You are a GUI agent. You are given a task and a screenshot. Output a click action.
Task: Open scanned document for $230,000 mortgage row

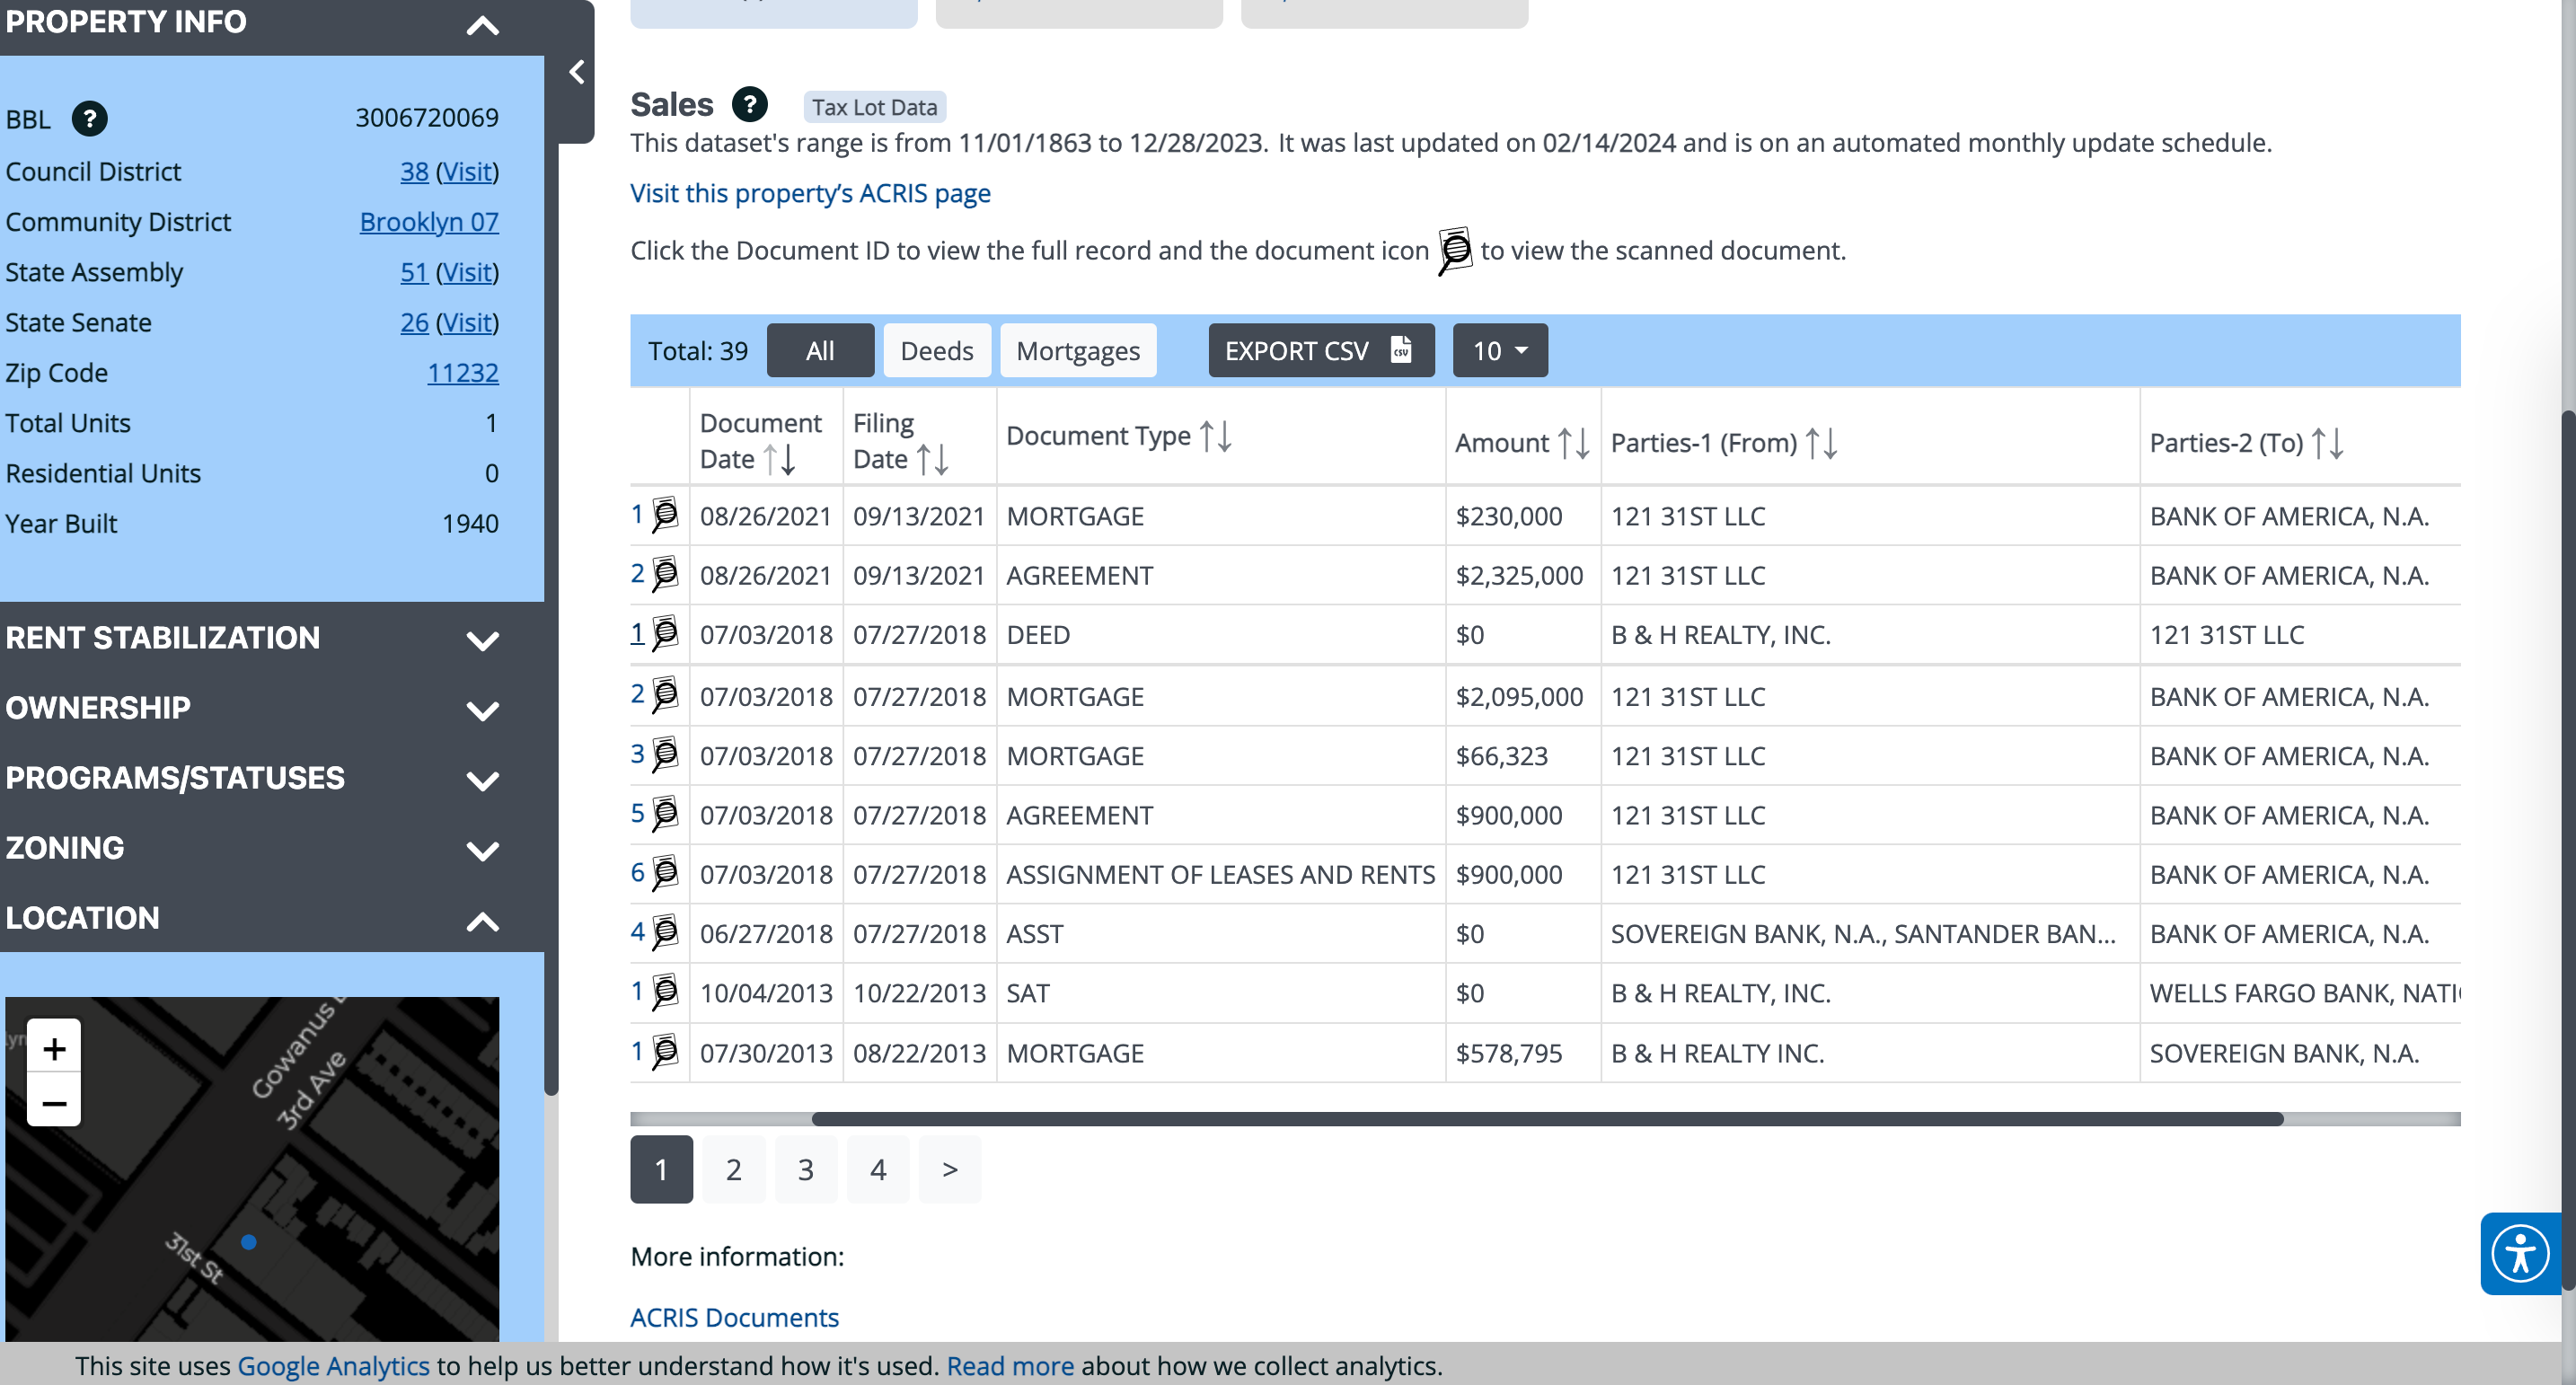pyautogui.click(x=665, y=516)
